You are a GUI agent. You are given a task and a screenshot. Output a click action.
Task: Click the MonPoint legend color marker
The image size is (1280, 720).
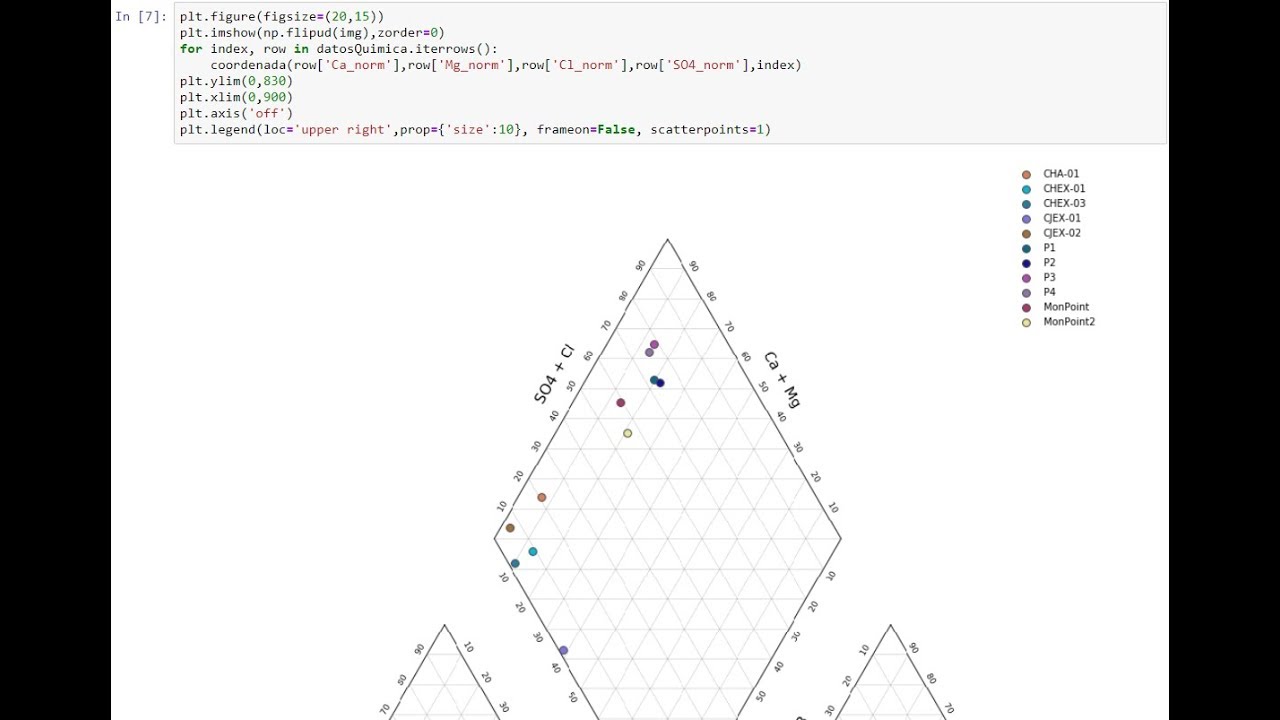(x=1026, y=307)
